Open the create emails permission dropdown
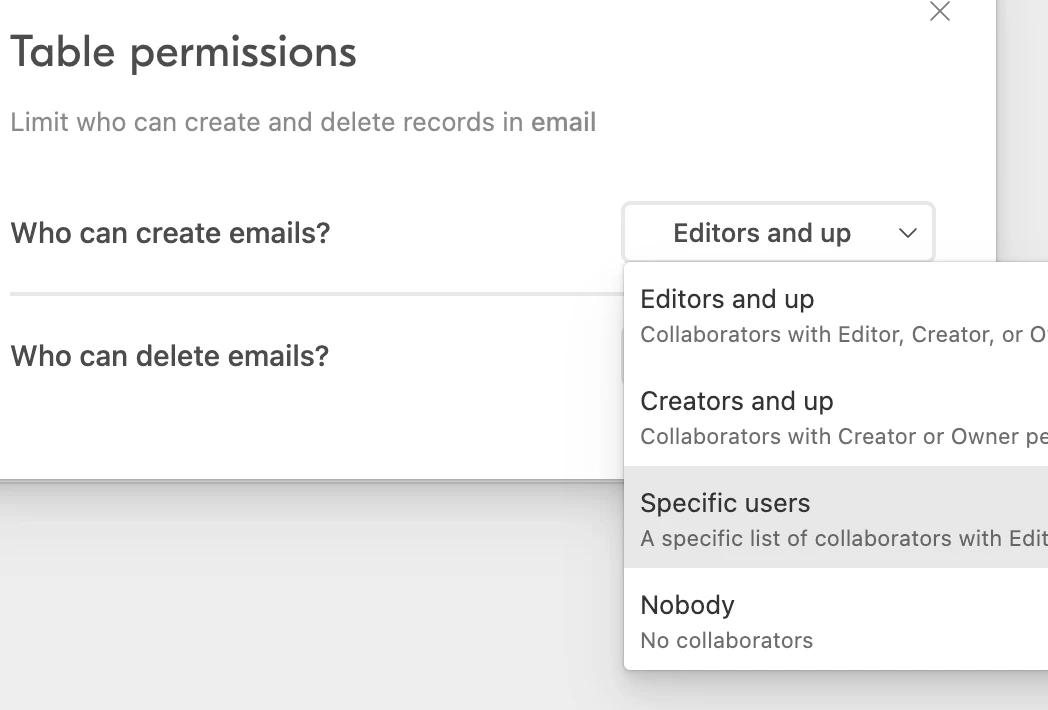The height and width of the screenshot is (710, 1048). (x=778, y=233)
